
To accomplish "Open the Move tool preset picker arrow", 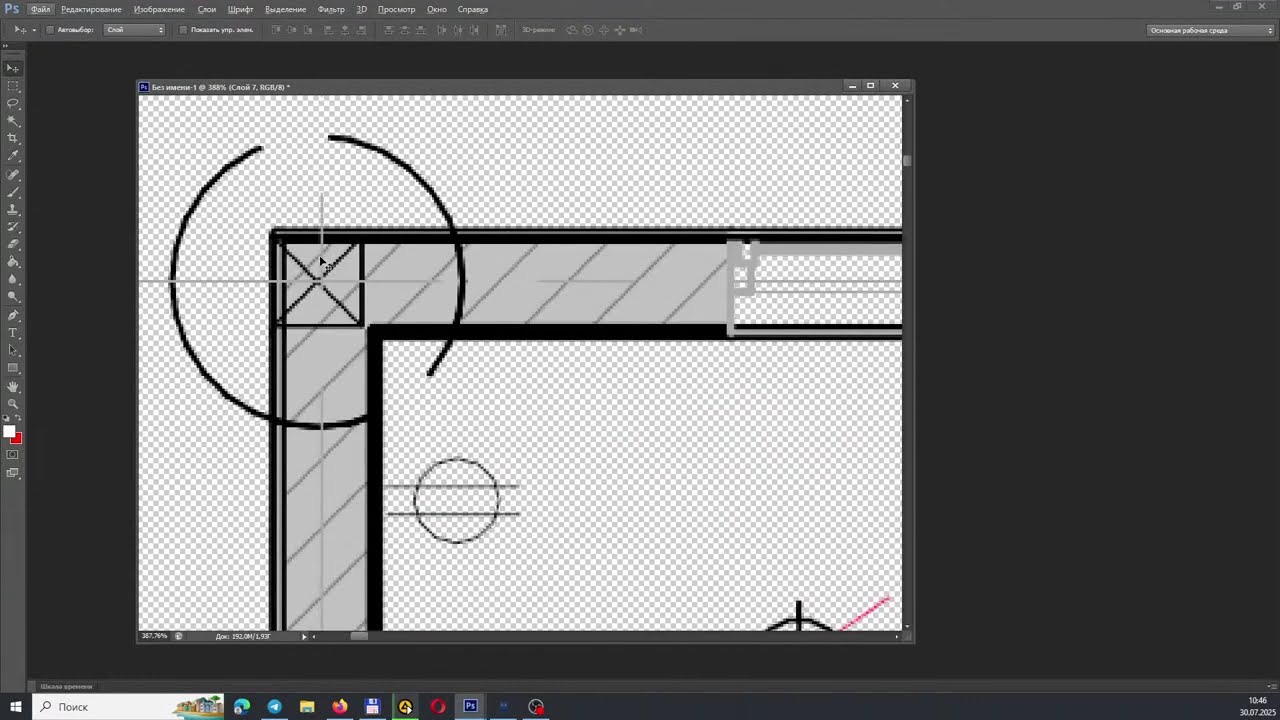I will tap(33, 30).
